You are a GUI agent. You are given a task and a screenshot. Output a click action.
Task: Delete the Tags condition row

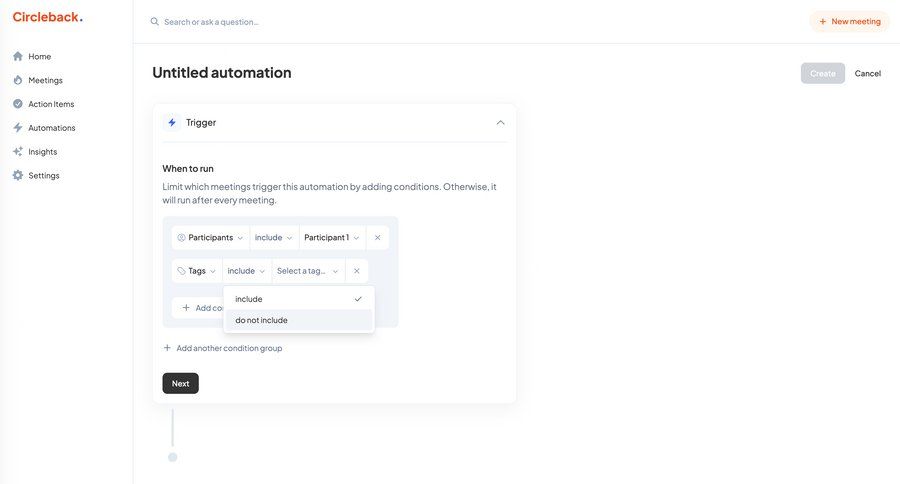click(x=356, y=271)
